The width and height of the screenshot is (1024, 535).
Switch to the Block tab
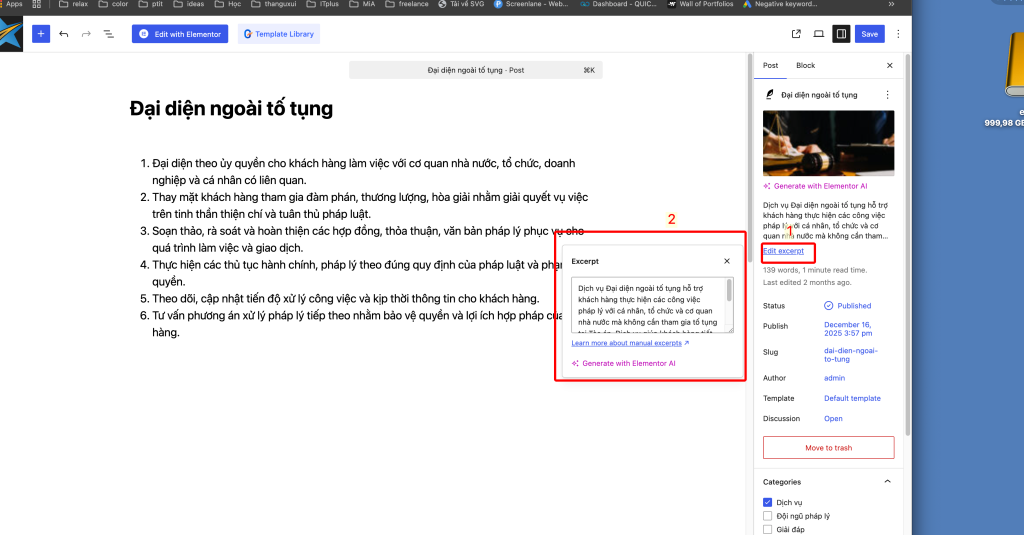(x=805, y=66)
